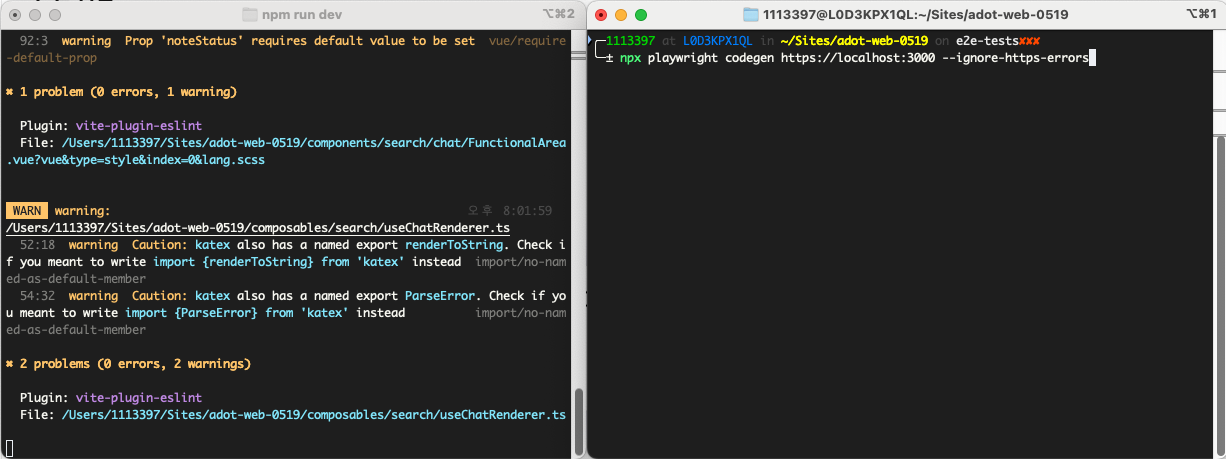Click the ⌥⌘1 shortcut label
The image size is (1226, 459).
point(1201,15)
